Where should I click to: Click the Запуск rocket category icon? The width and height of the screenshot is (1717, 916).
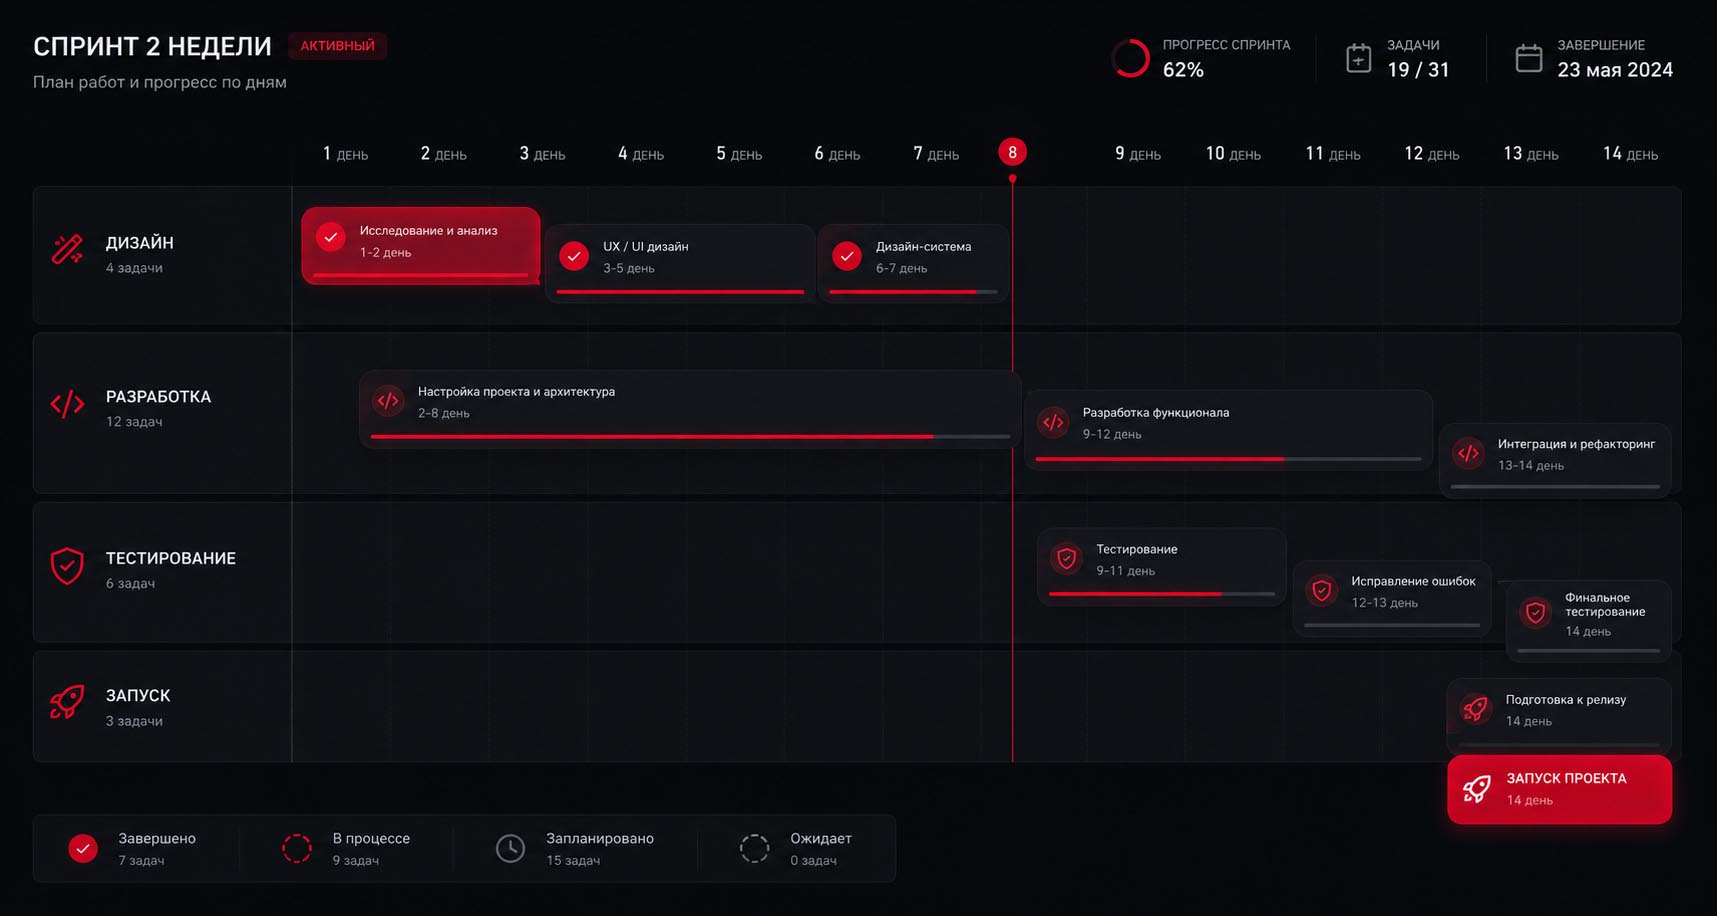click(67, 702)
